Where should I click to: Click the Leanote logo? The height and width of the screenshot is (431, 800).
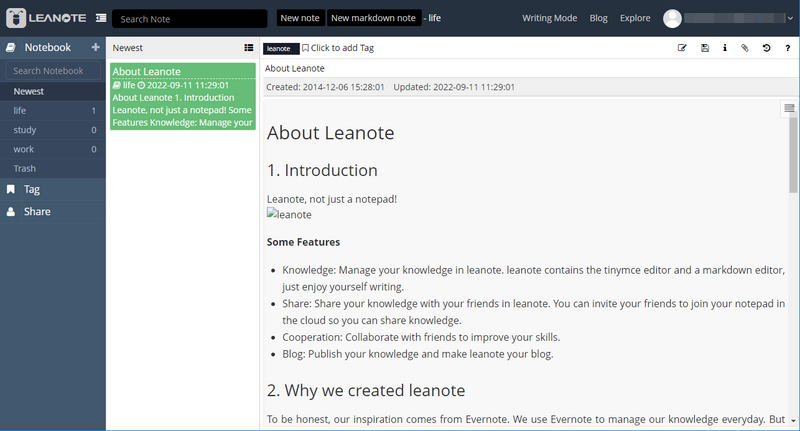46,18
